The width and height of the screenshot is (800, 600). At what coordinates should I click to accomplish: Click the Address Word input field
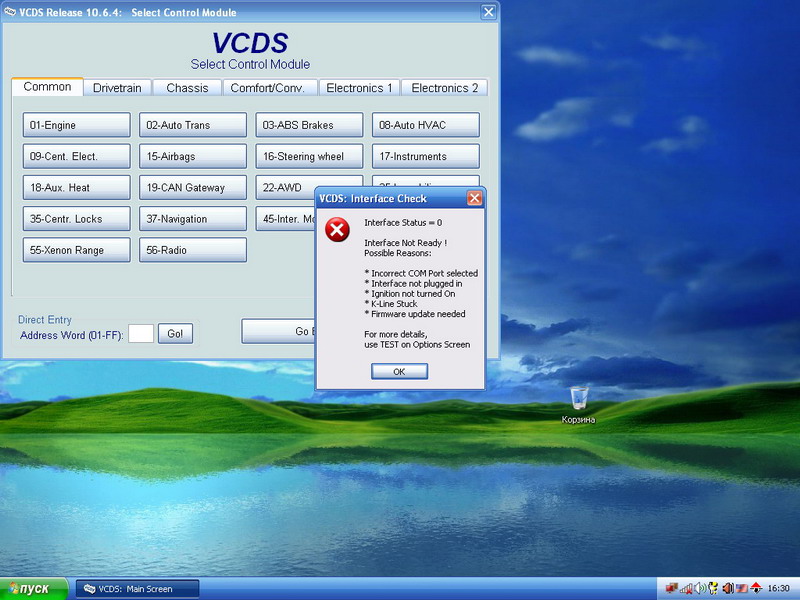tap(141, 334)
